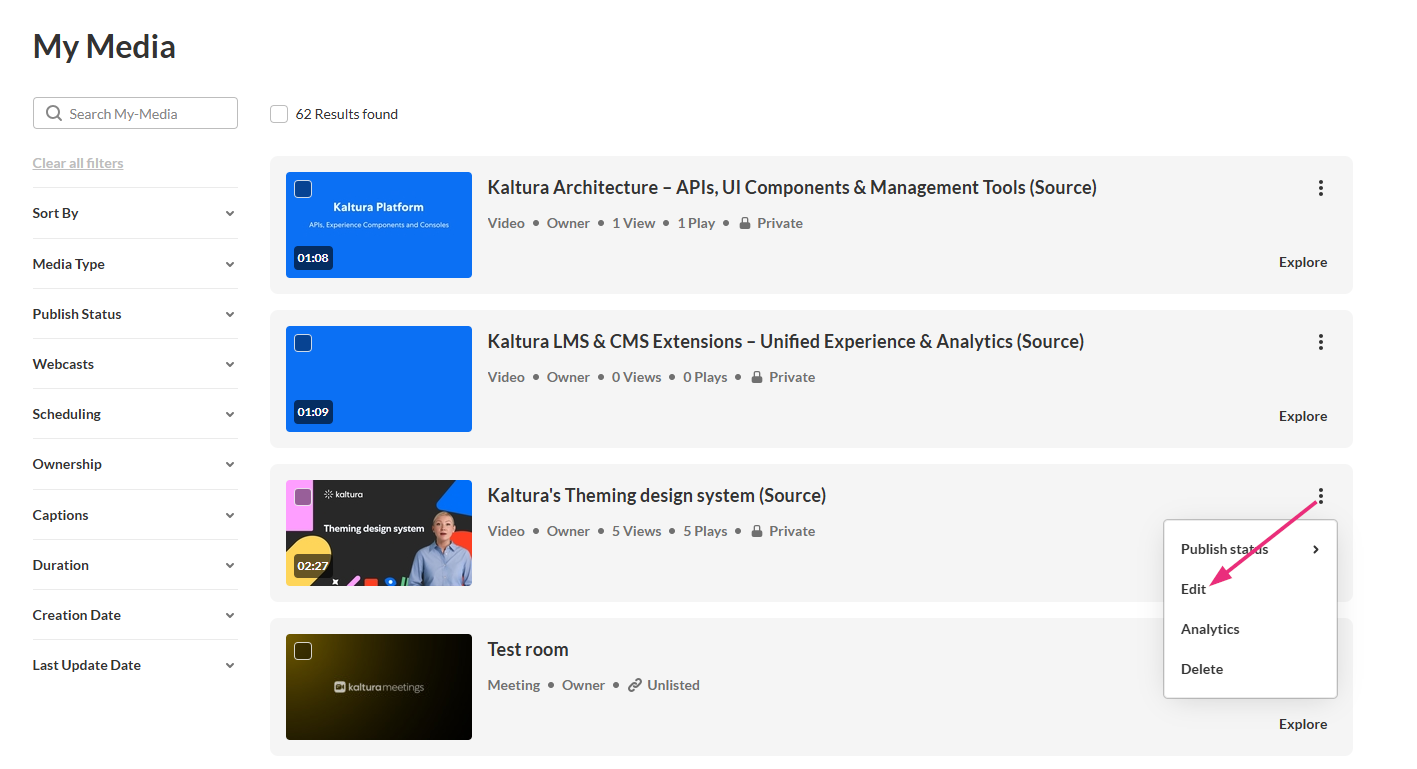Open Kaltura's Theming design system title
1417x769 pixels.
tap(657, 495)
